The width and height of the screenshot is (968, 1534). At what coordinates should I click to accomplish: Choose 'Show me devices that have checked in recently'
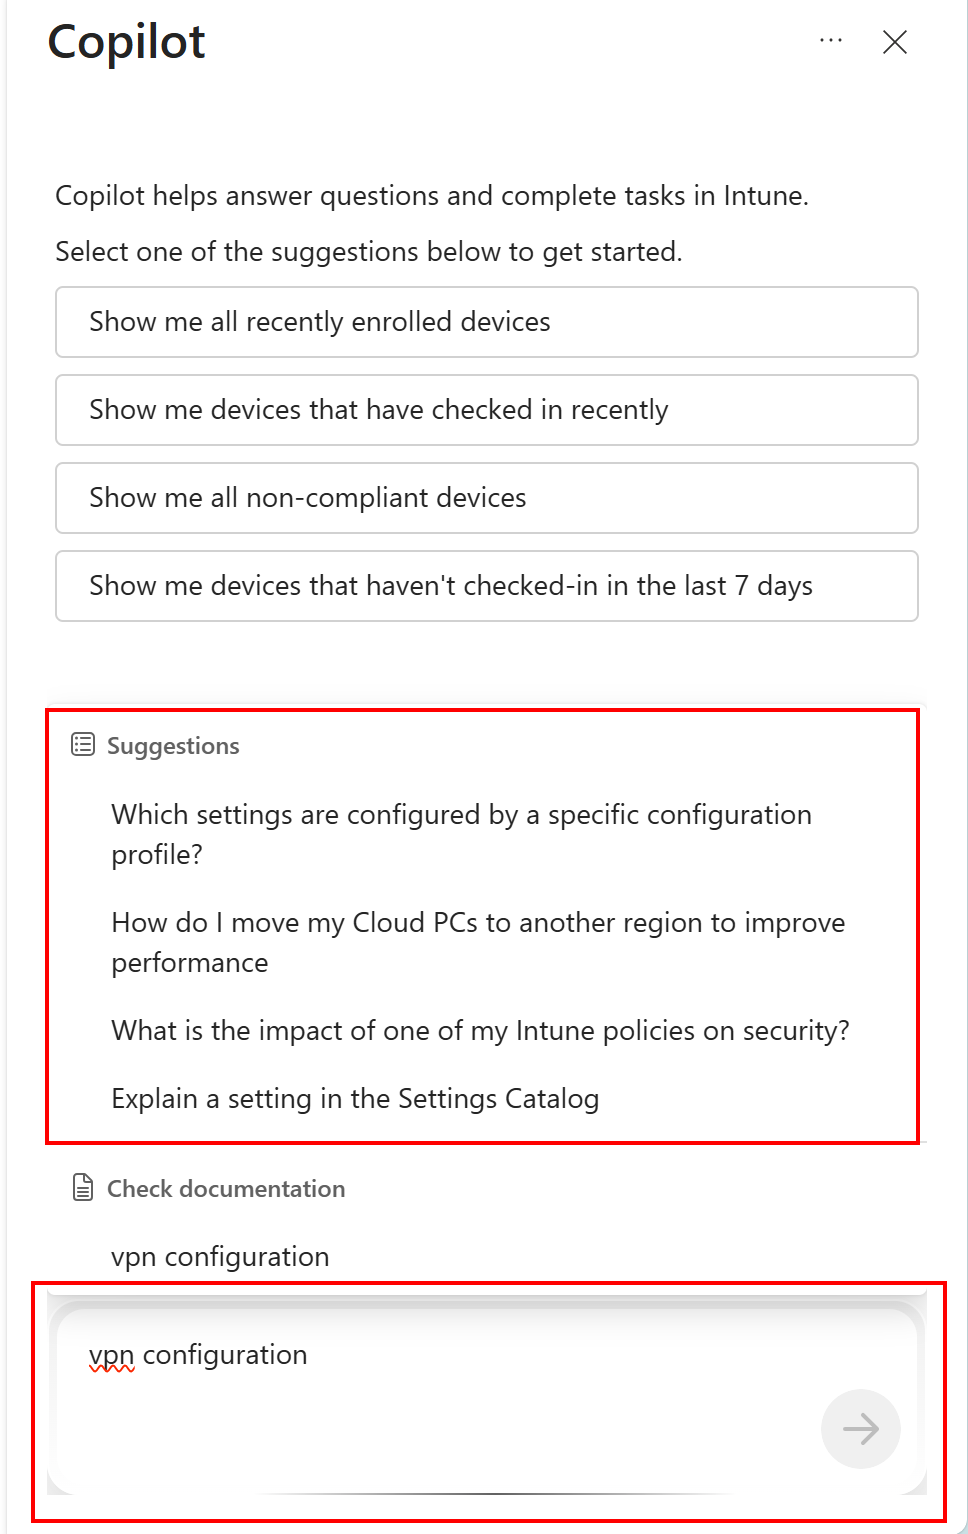486,410
